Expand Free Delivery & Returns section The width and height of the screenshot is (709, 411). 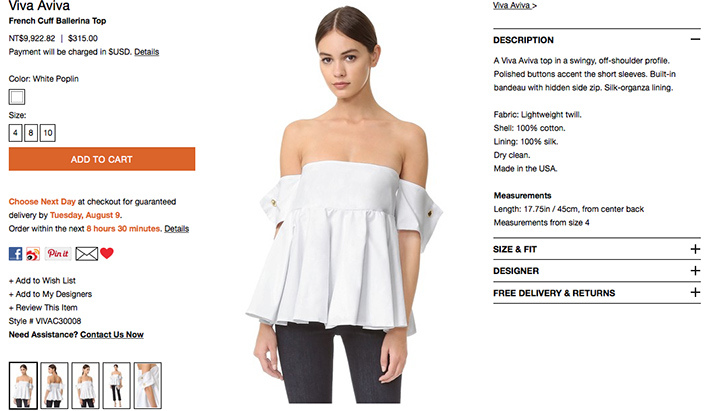(x=597, y=293)
